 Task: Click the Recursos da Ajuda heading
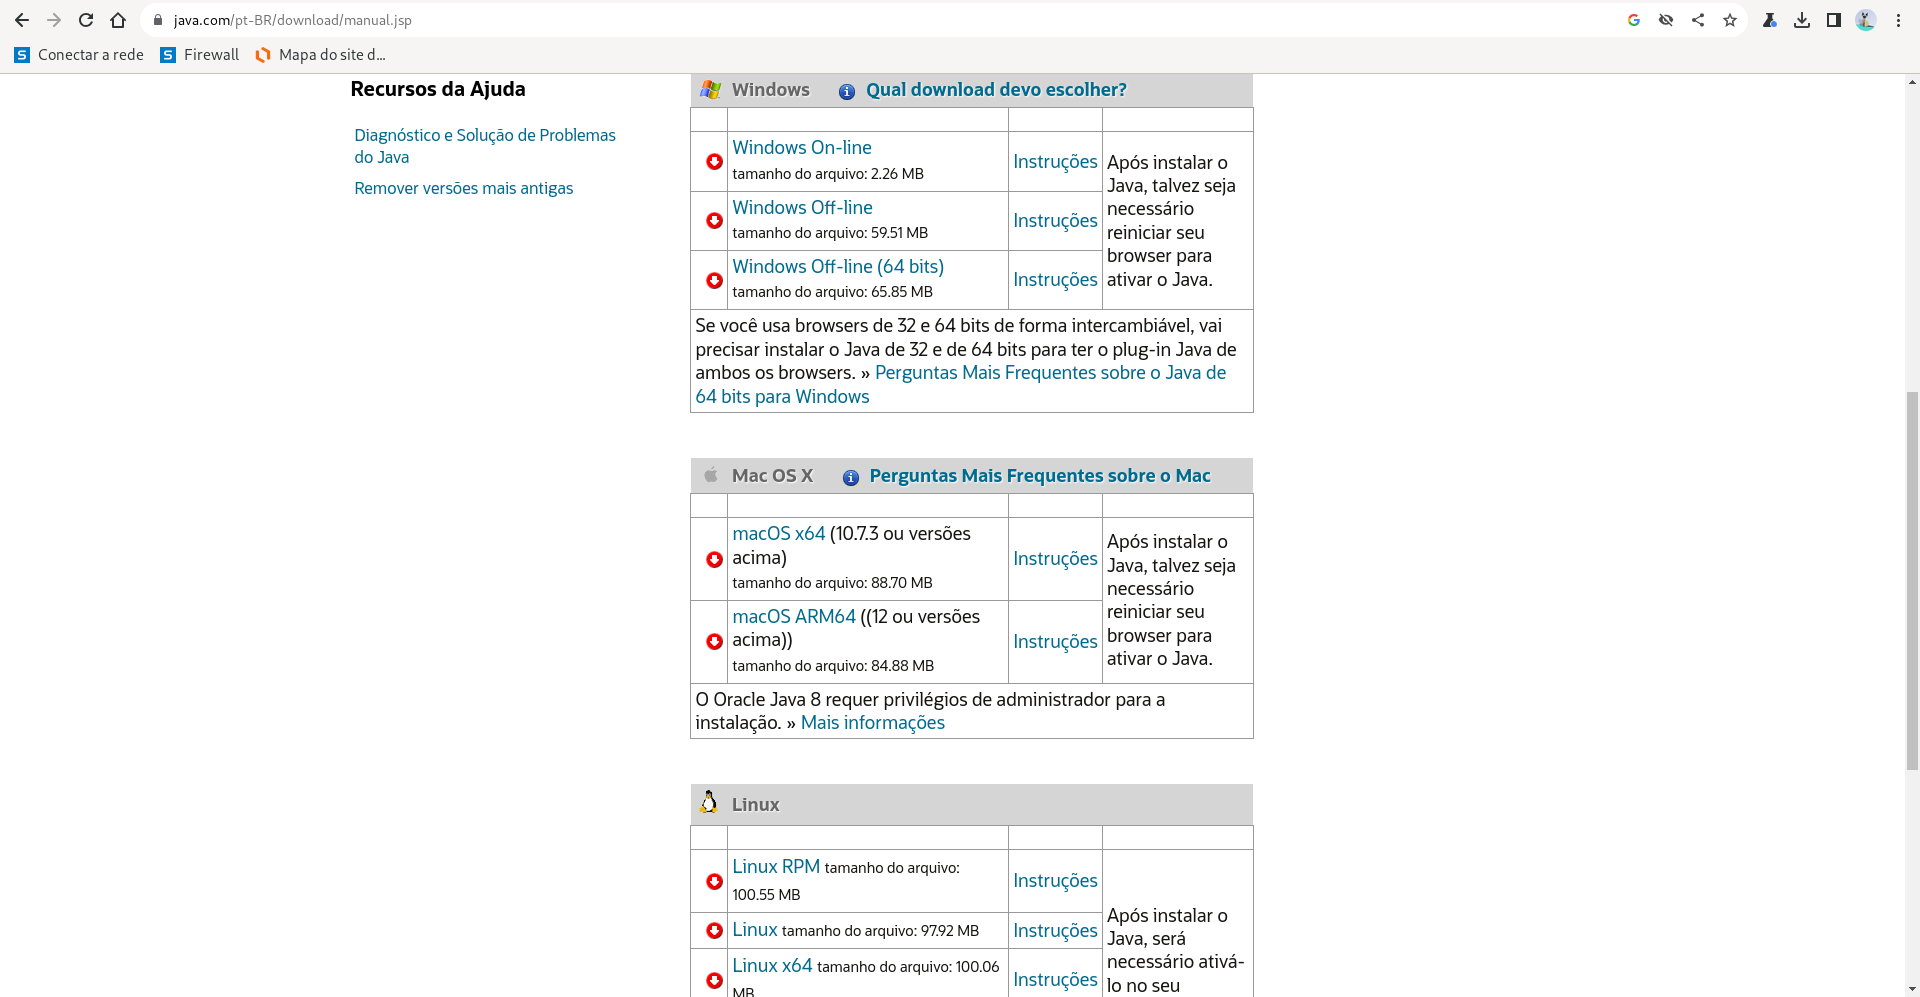[438, 89]
